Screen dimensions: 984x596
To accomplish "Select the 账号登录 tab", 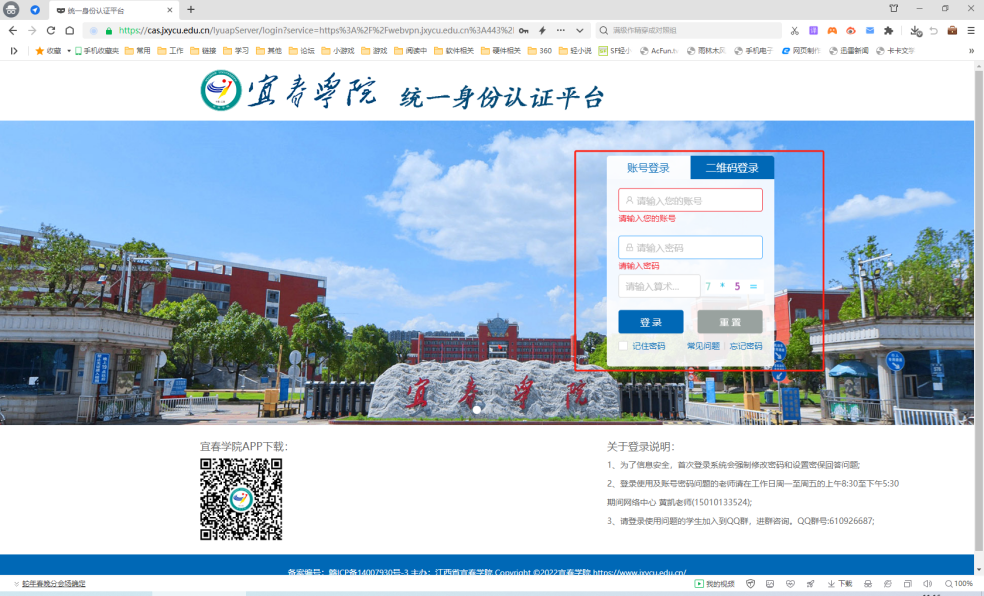I will tap(648, 168).
